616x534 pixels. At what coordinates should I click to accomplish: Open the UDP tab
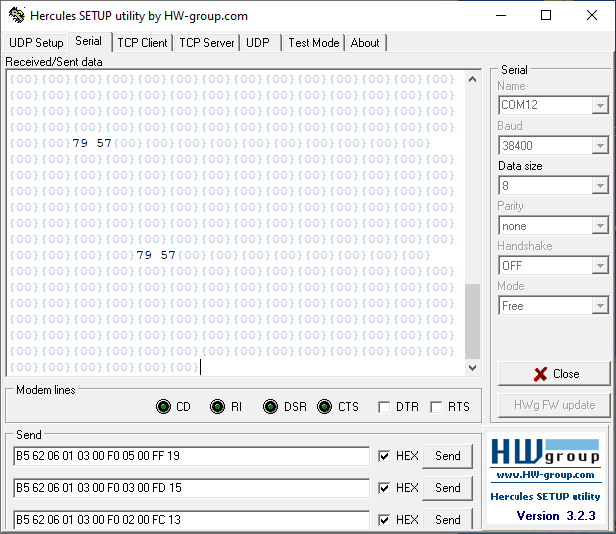click(x=258, y=42)
